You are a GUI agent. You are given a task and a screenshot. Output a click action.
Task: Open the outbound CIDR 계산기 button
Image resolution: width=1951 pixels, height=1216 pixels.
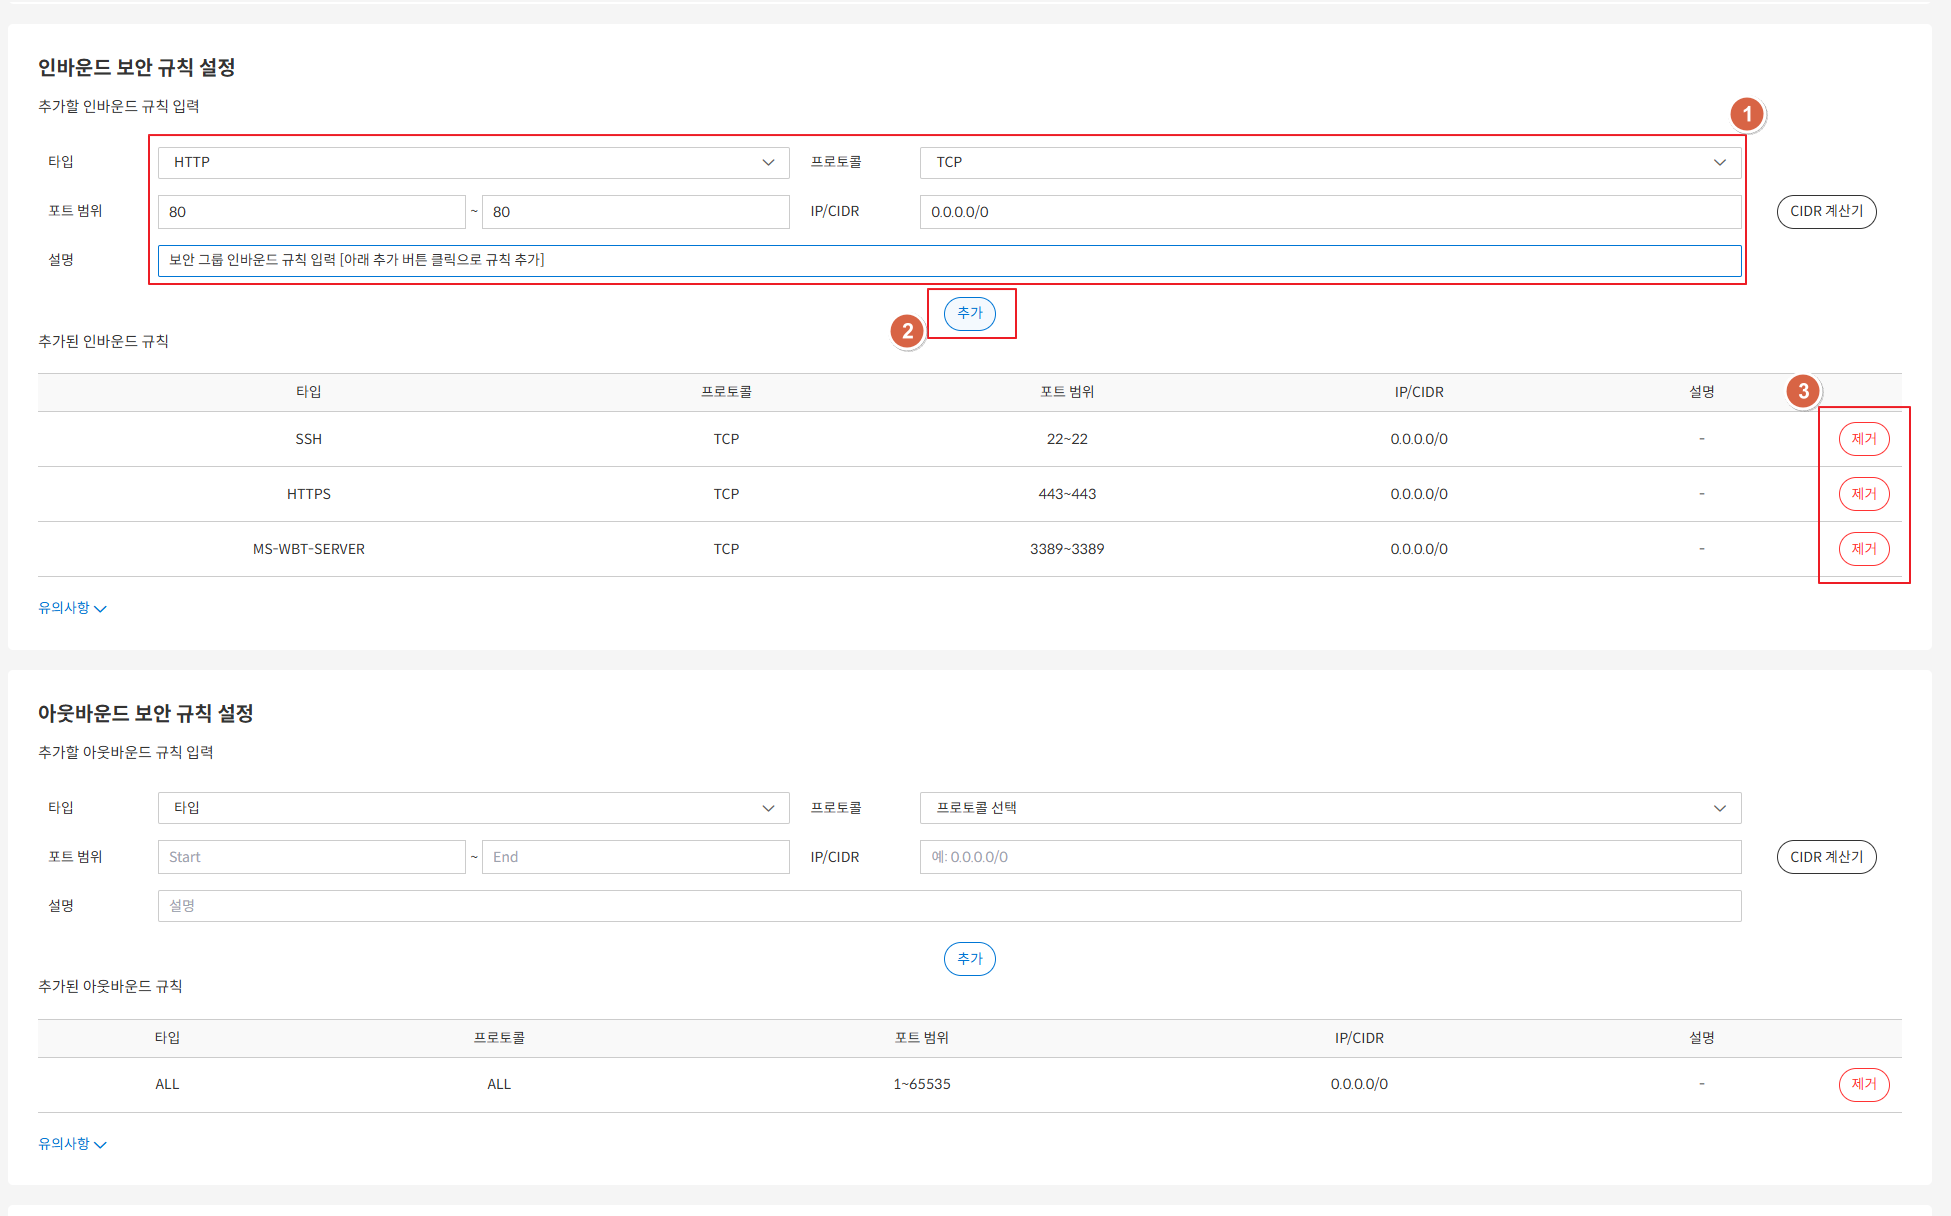coord(1826,857)
